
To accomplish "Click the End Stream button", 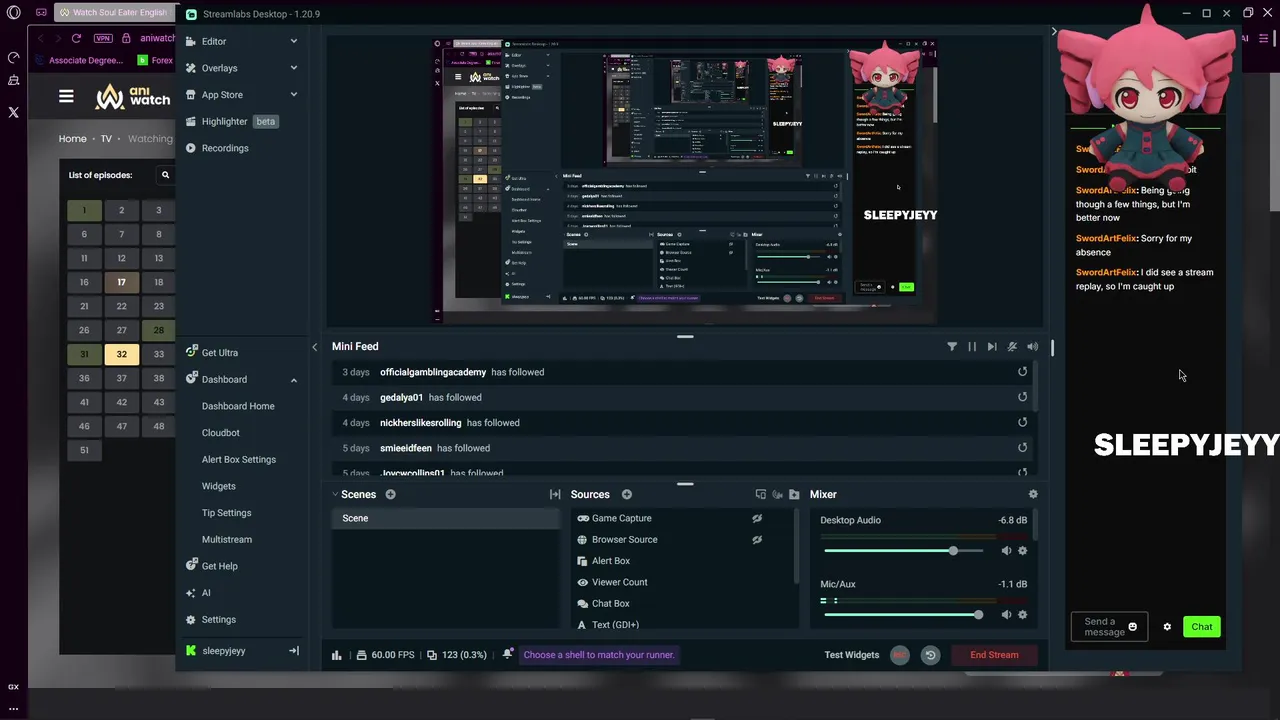I will (994, 655).
